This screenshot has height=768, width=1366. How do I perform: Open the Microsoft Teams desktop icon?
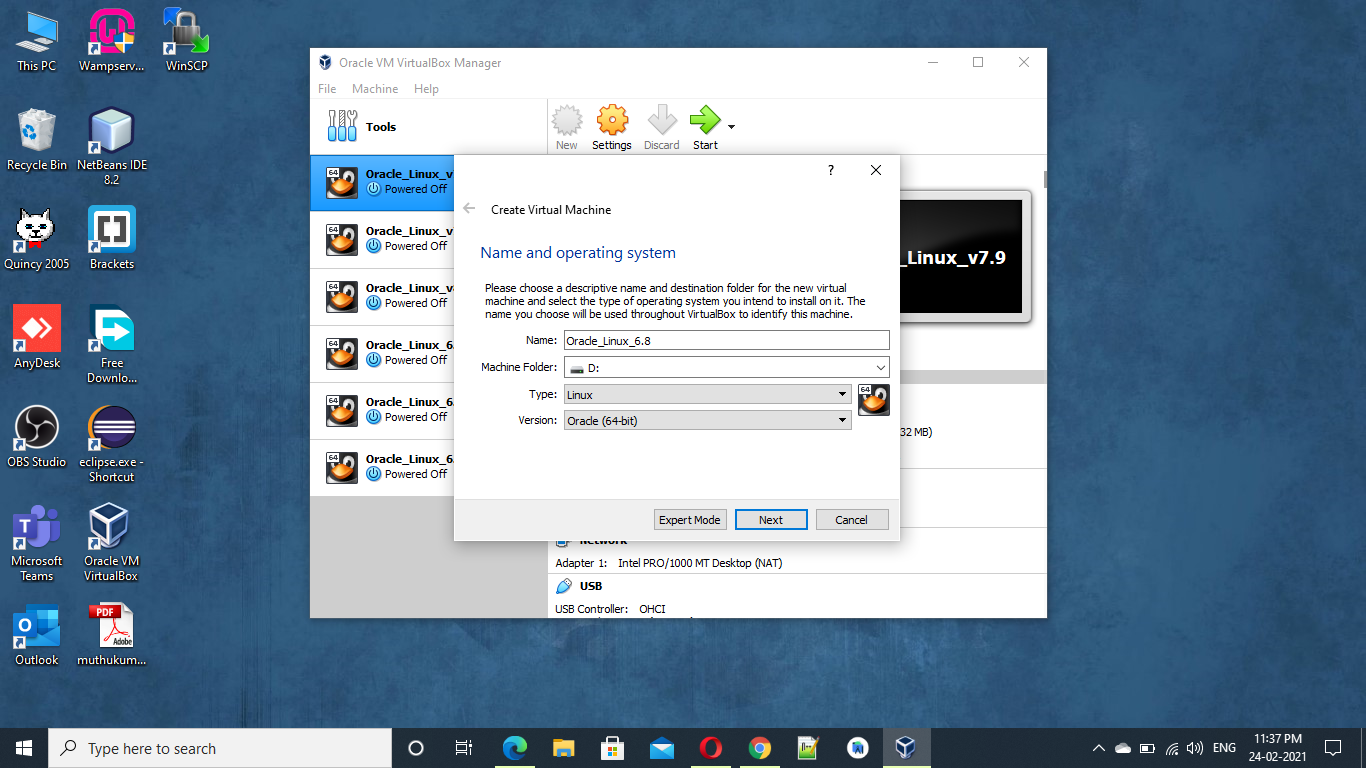click(37, 543)
